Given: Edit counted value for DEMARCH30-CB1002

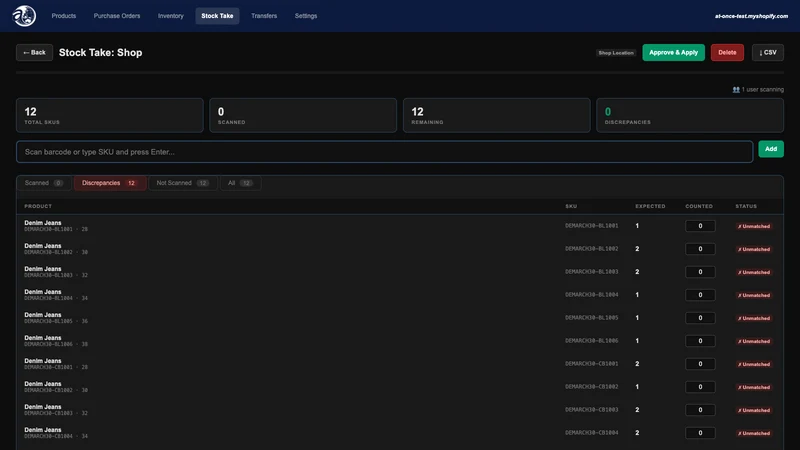Looking at the screenshot, I should pyautogui.click(x=700, y=387).
